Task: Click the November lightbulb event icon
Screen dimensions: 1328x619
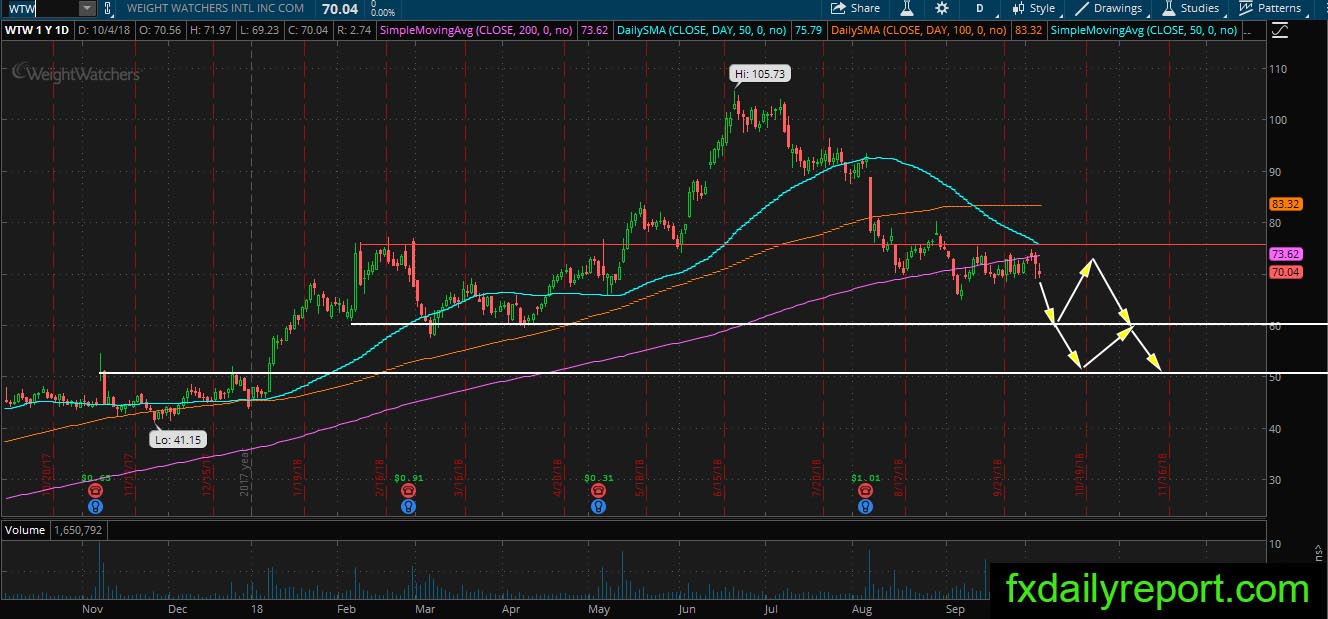Action: click(x=95, y=507)
